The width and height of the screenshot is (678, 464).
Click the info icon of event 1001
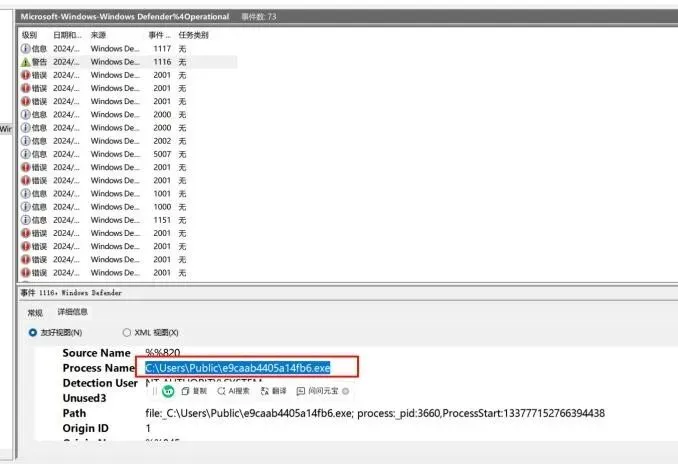pyautogui.click(x=26, y=194)
